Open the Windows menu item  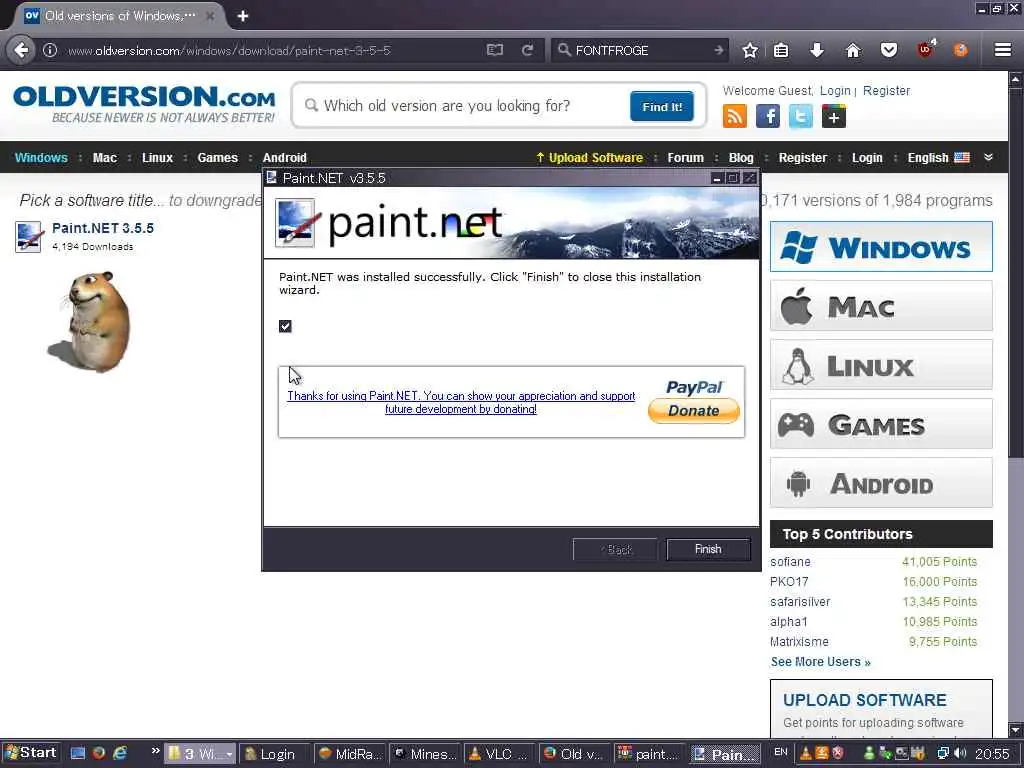click(x=41, y=157)
